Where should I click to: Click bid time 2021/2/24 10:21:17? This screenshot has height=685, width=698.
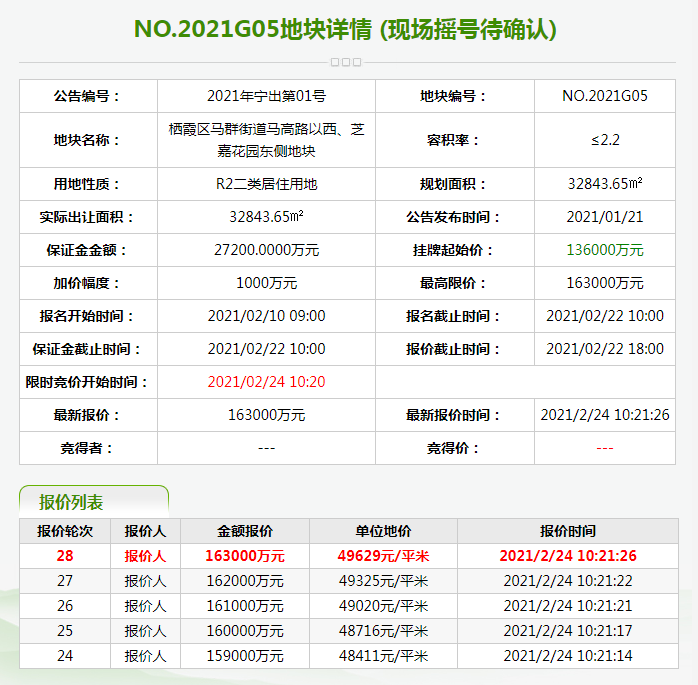coord(568,630)
